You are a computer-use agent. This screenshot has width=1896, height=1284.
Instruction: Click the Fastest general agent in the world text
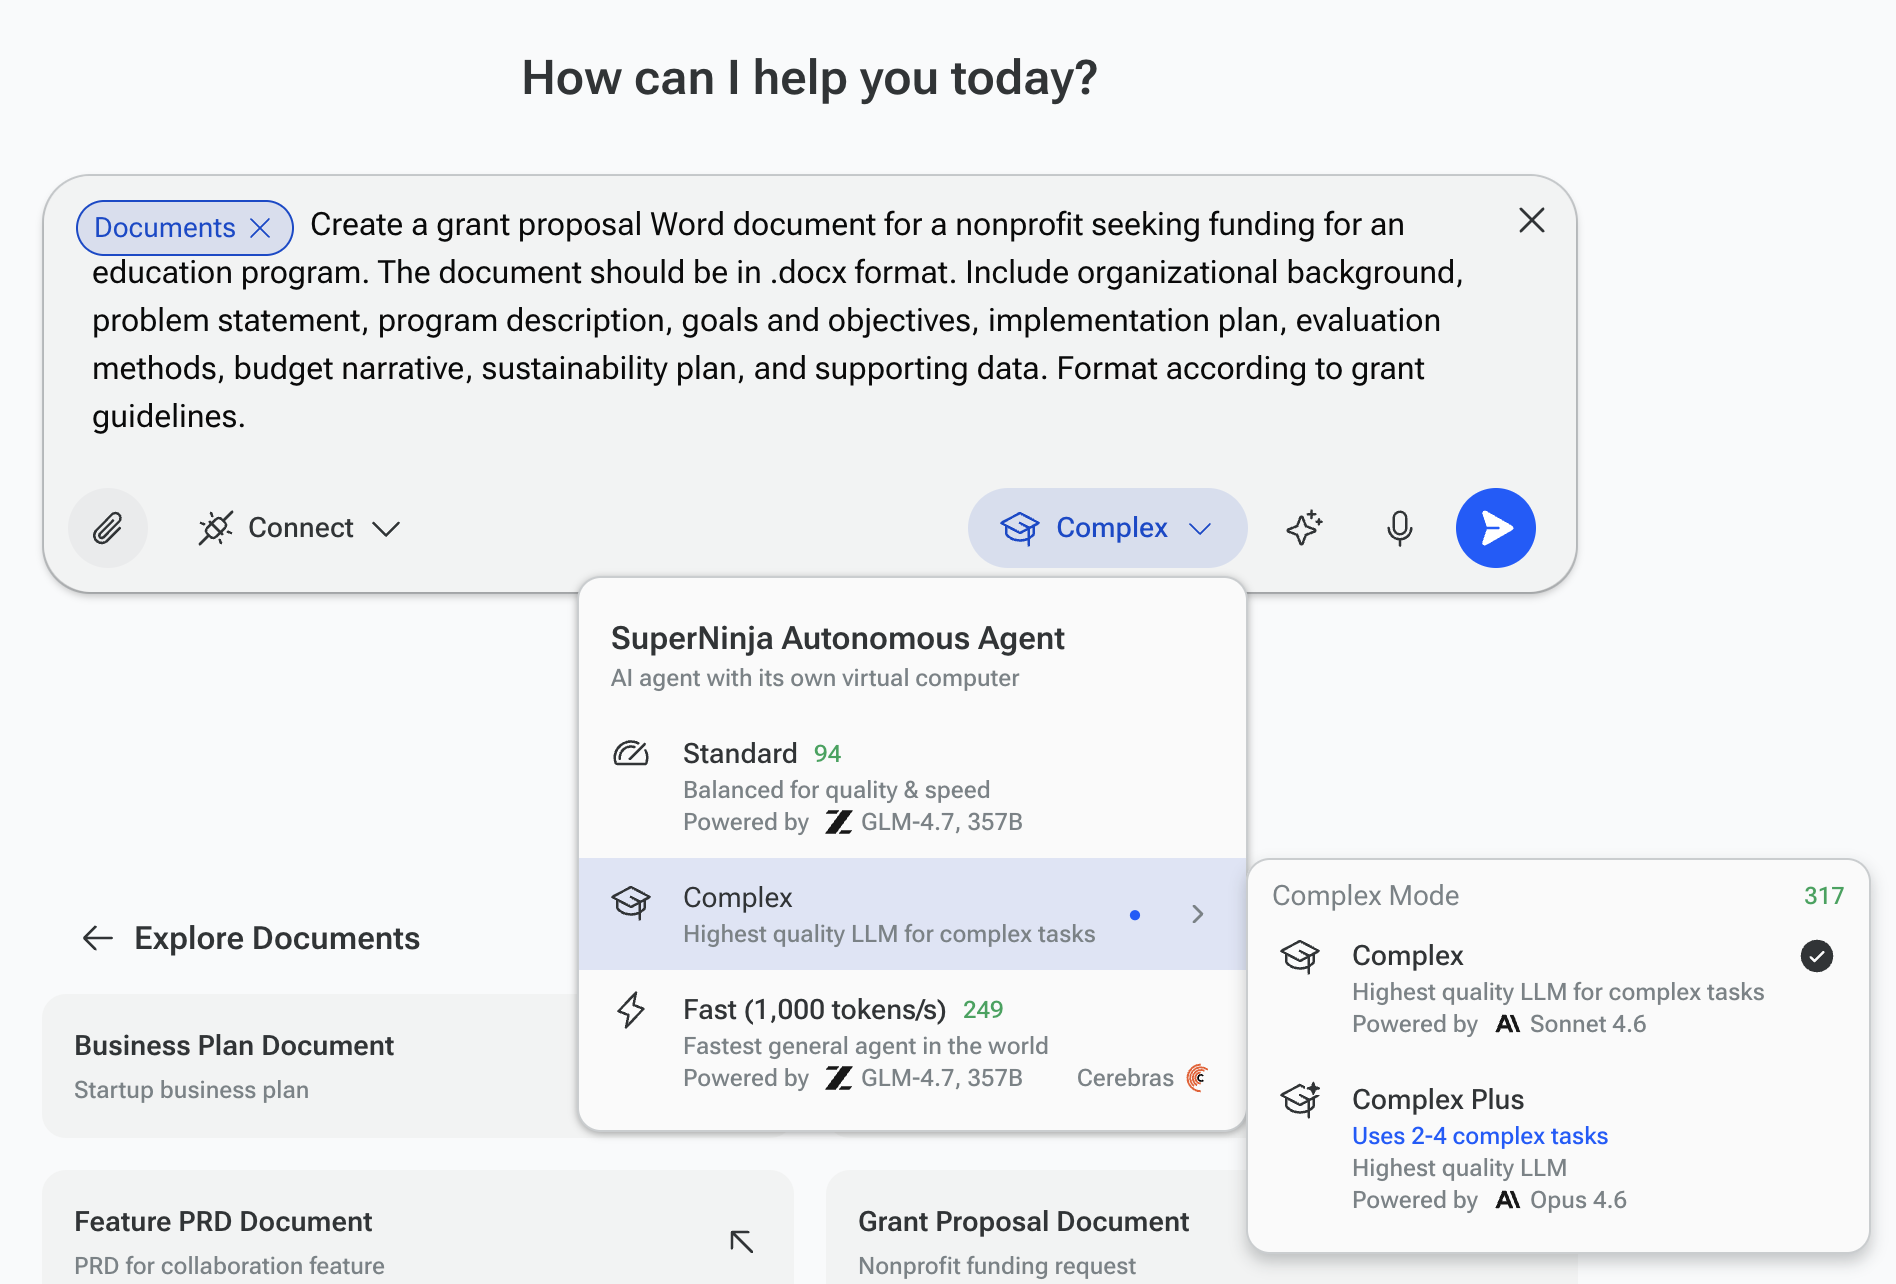click(866, 1046)
